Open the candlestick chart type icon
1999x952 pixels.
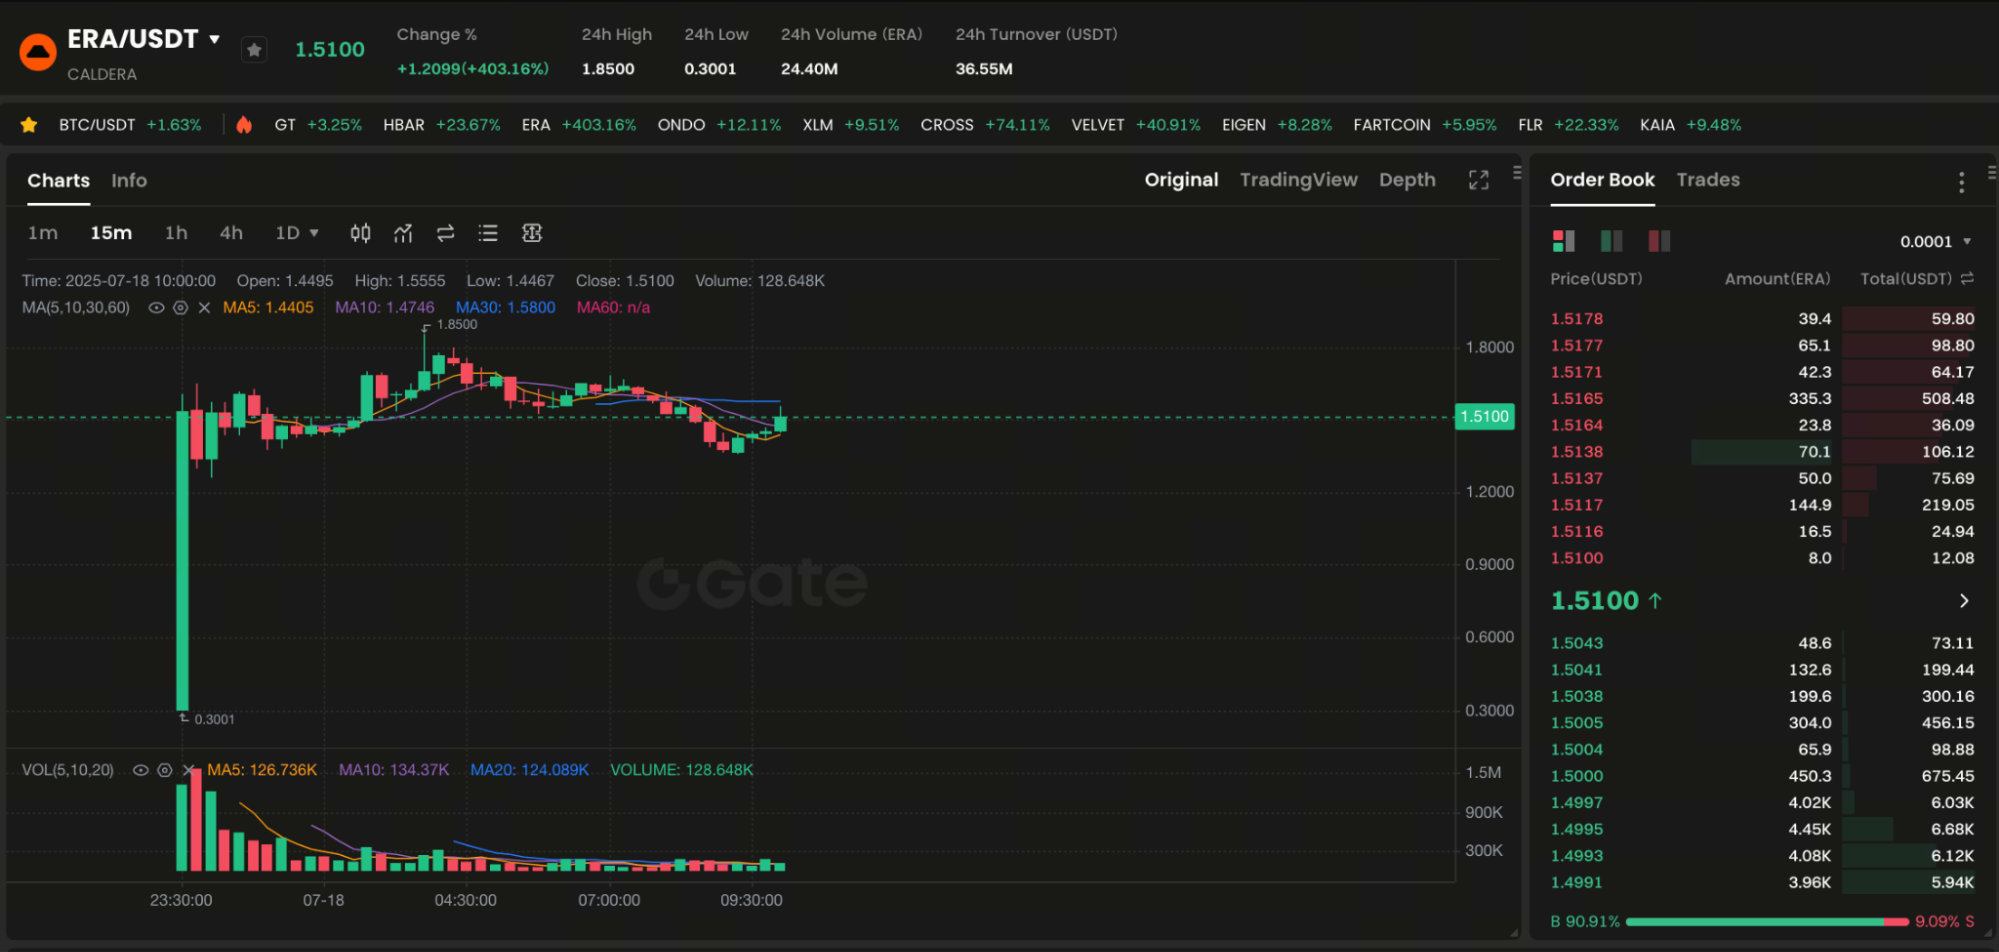360,233
